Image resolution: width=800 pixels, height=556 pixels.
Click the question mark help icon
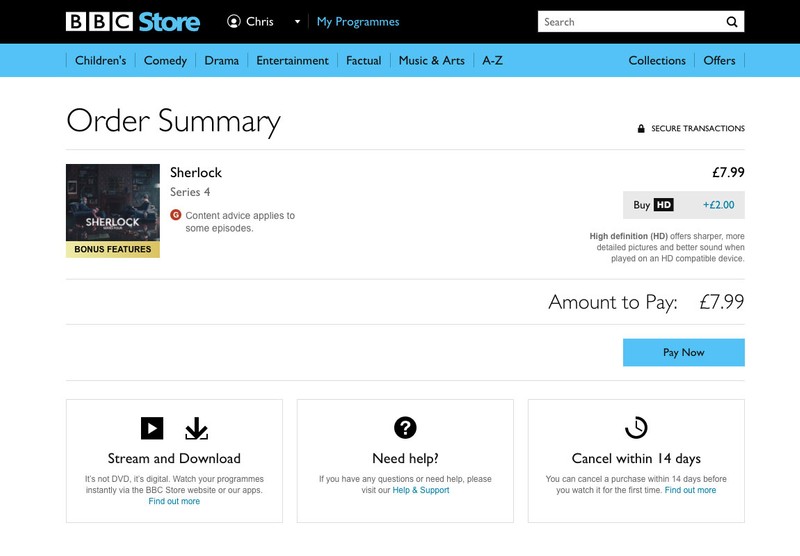click(x=405, y=428)
